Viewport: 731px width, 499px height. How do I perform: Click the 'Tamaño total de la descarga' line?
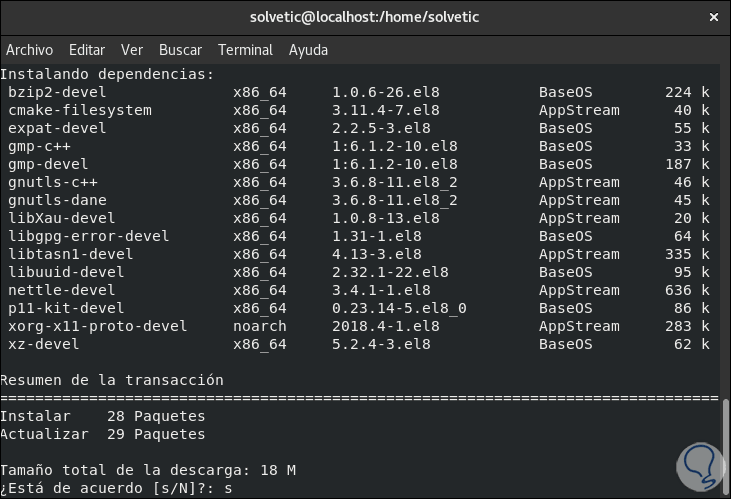coord(148,470)
